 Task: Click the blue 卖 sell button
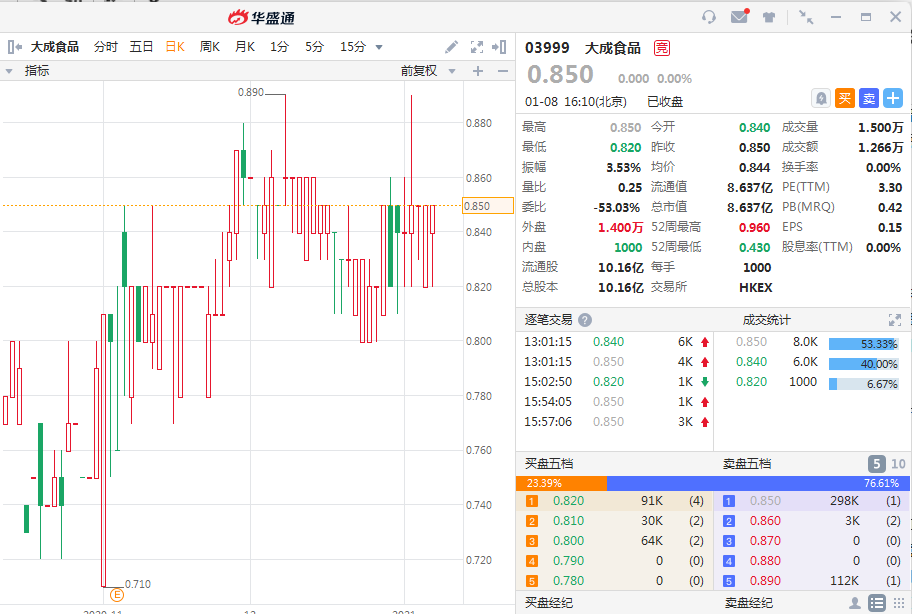coord(869,98)
